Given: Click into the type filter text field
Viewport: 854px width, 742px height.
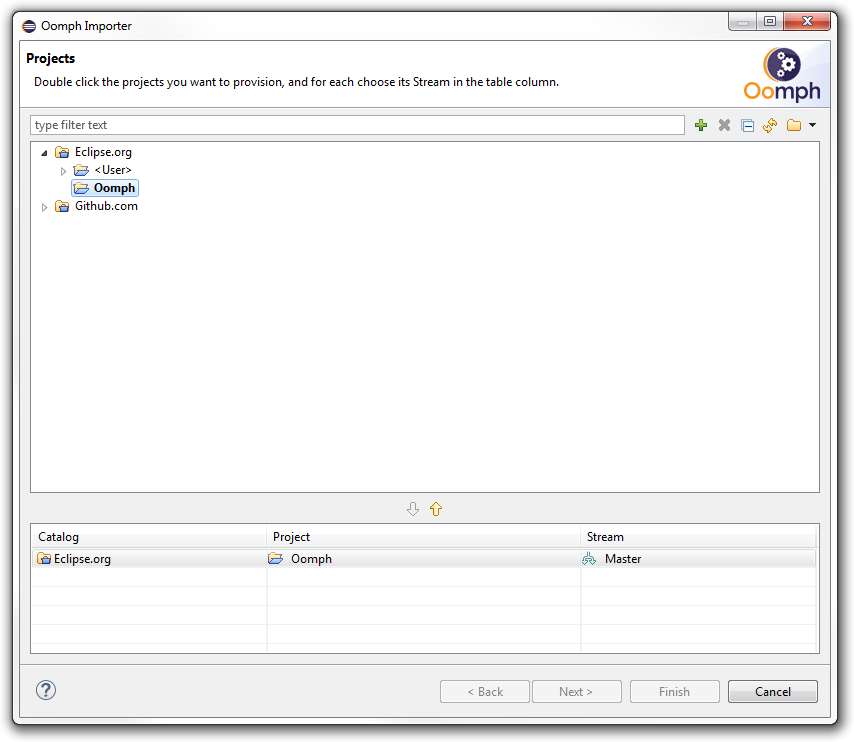Looking at the screenshot, I should [x=357, y=125].
